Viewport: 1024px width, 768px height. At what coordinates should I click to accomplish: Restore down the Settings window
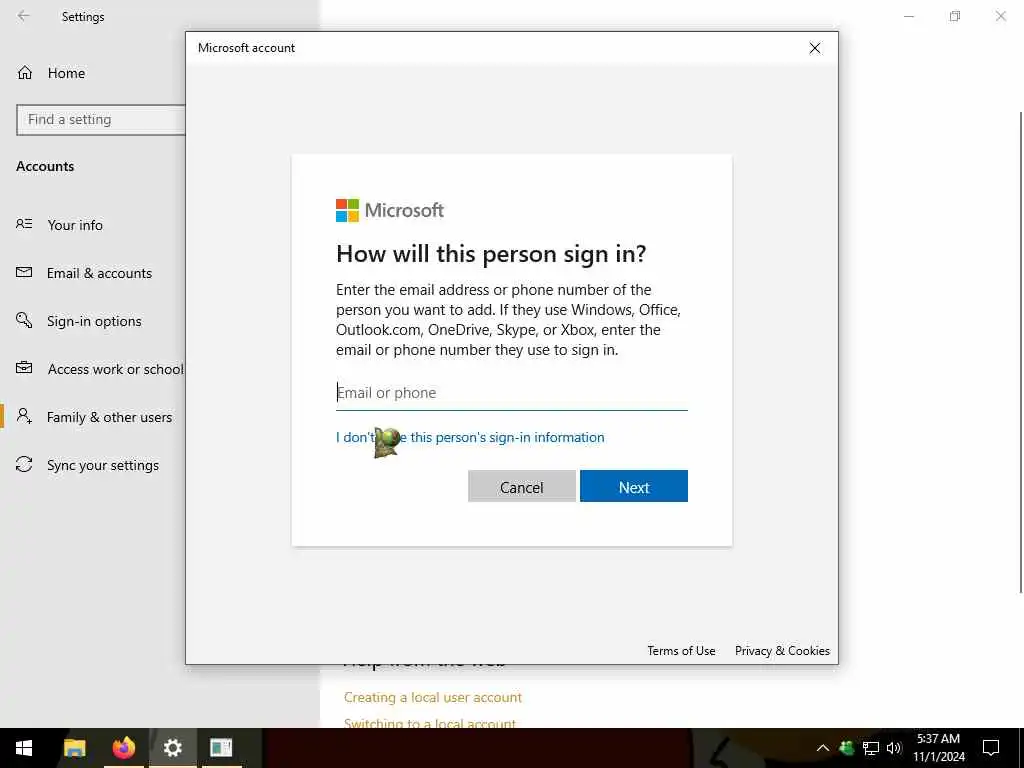[955, 16]
